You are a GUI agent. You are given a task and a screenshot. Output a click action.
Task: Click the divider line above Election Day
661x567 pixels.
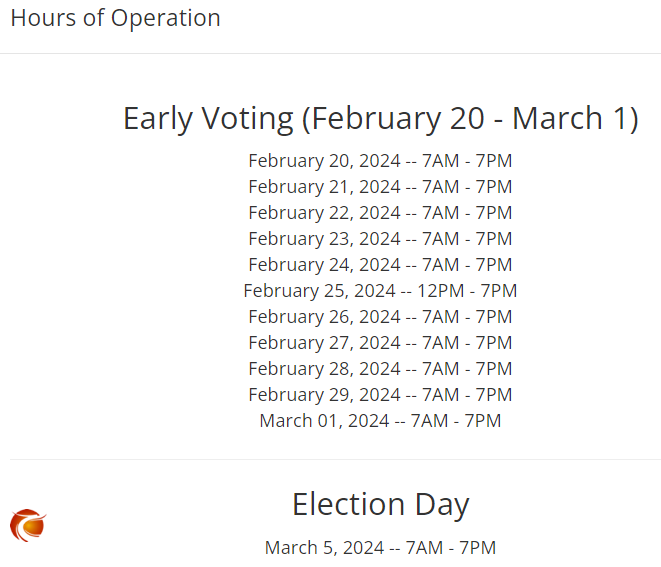336,460
